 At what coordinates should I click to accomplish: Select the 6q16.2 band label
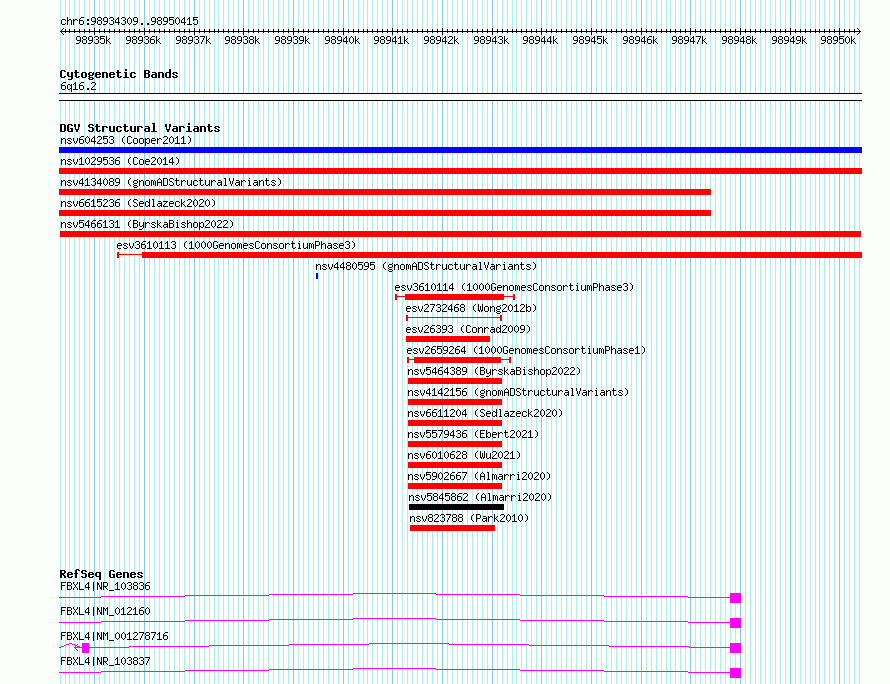(78, 86)
